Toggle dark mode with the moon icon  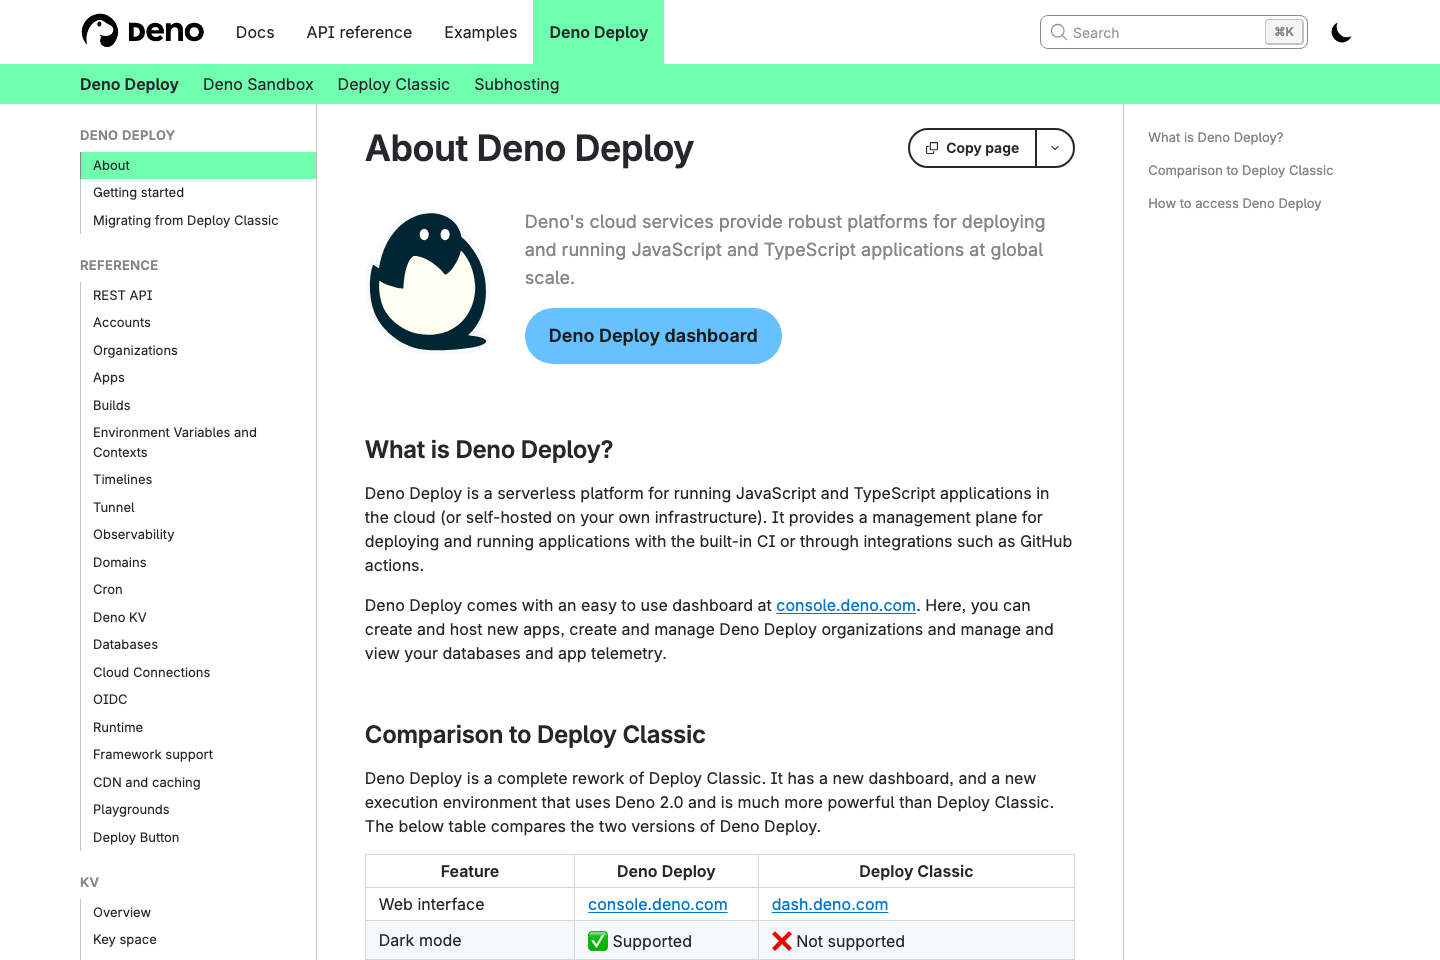tap(1340, 32)
